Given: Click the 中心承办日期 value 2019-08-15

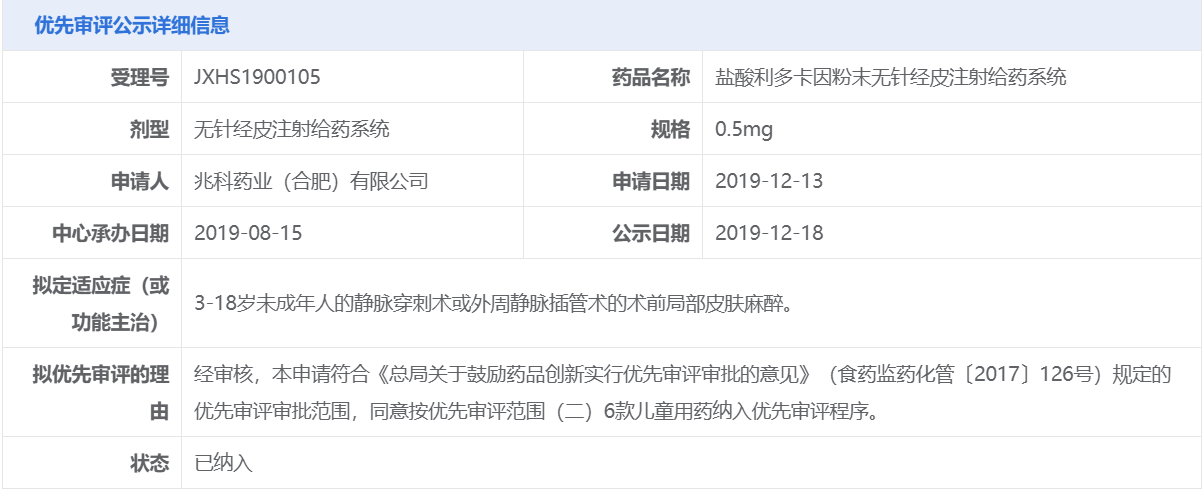Looking at the screenshot, I should [x=248, y=233].
